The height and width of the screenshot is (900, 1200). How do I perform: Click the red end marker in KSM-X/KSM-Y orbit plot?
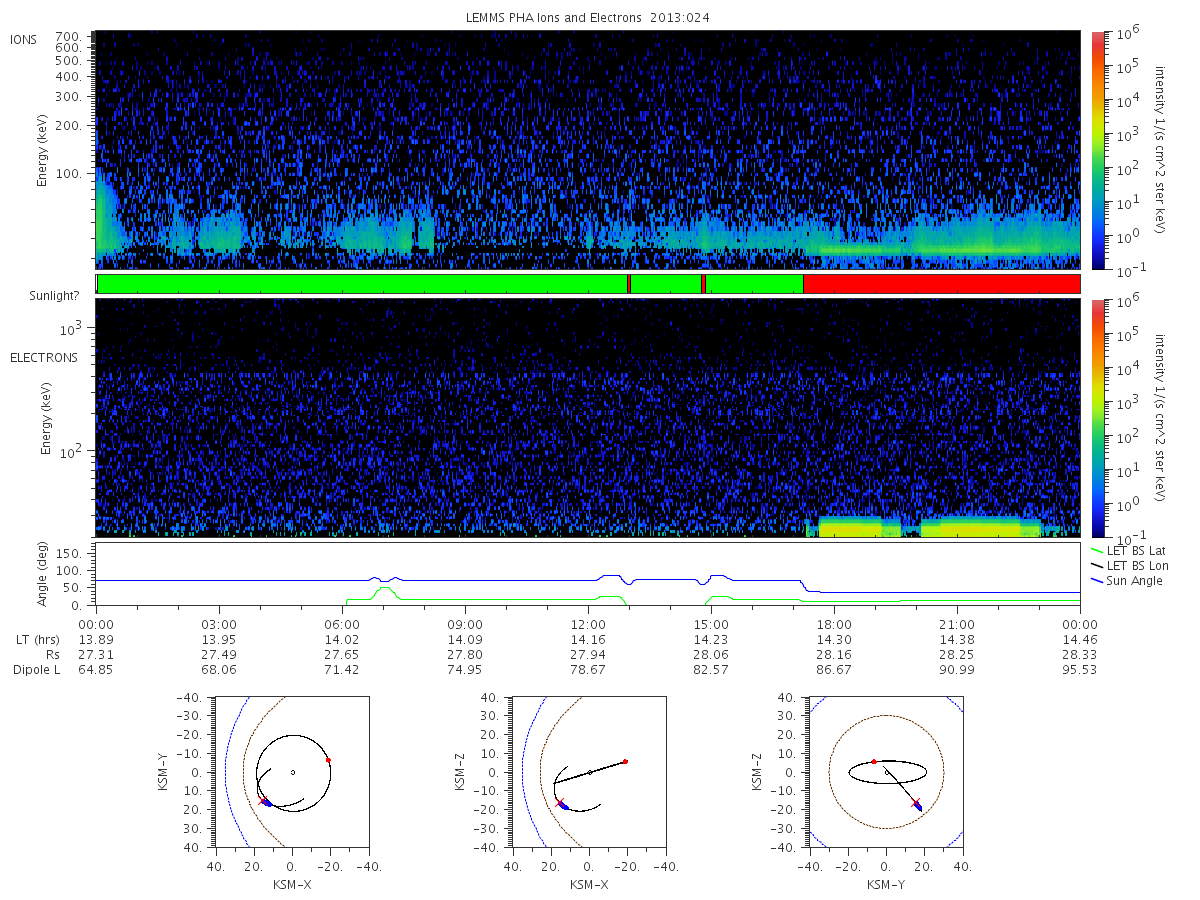click(328, 760)
